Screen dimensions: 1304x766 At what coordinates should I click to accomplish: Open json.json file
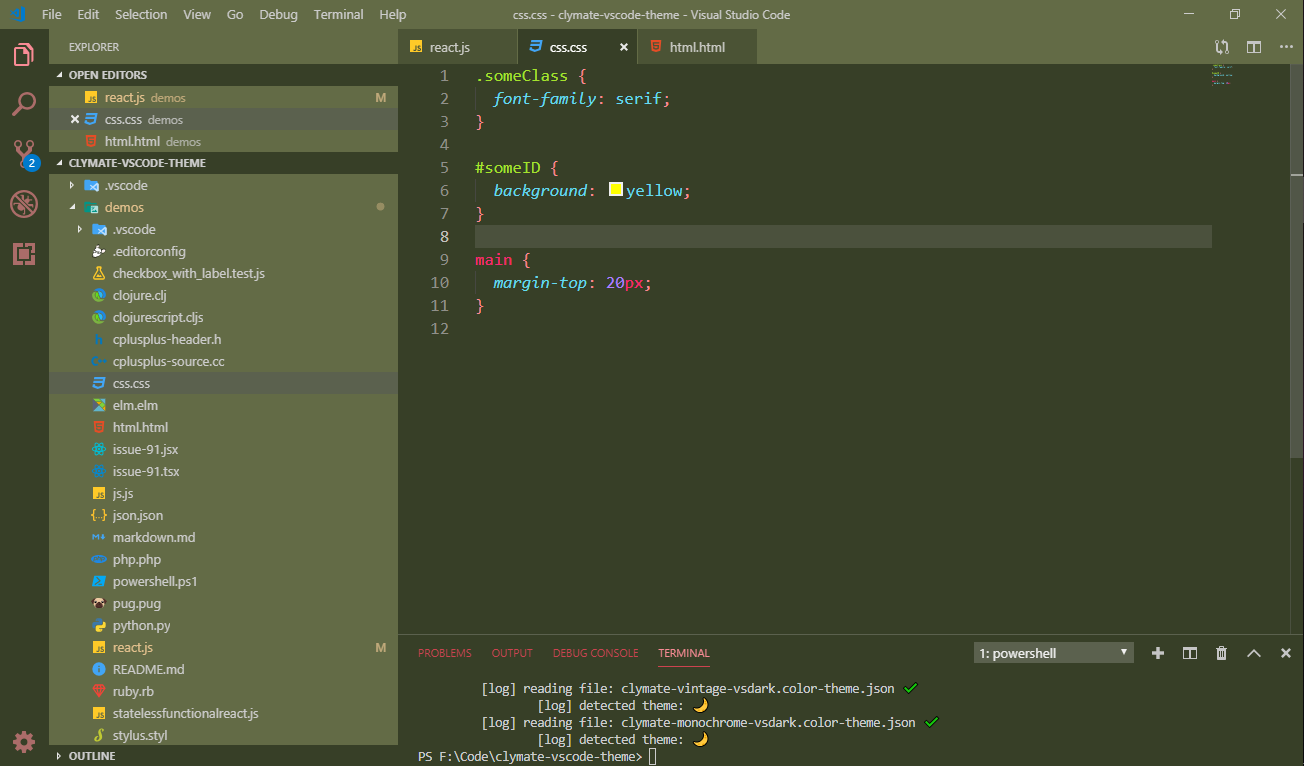[224, 515]
